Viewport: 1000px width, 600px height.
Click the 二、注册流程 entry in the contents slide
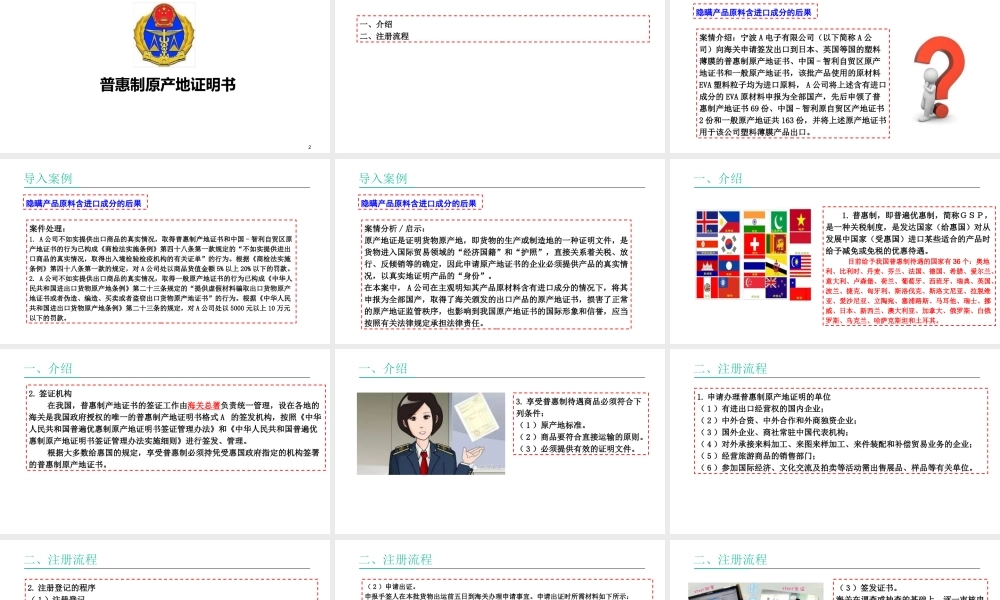click(384, 36)
